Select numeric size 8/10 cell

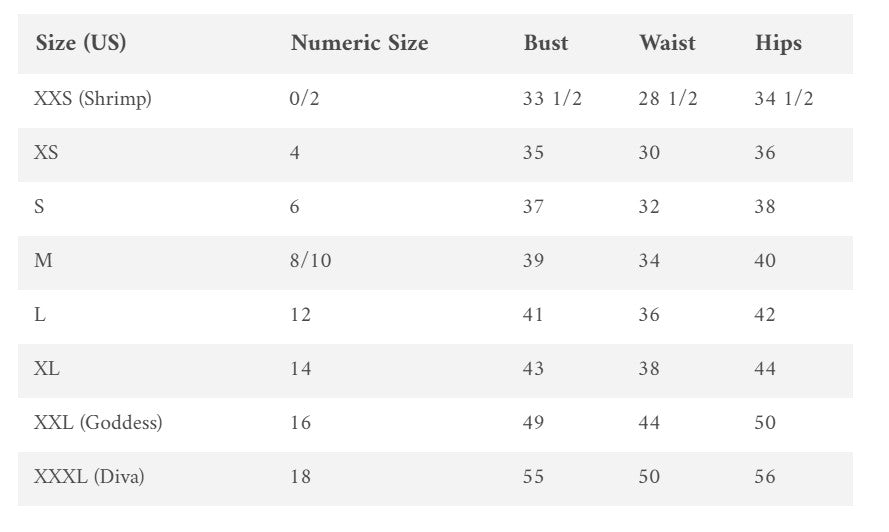tap(310, 261)
